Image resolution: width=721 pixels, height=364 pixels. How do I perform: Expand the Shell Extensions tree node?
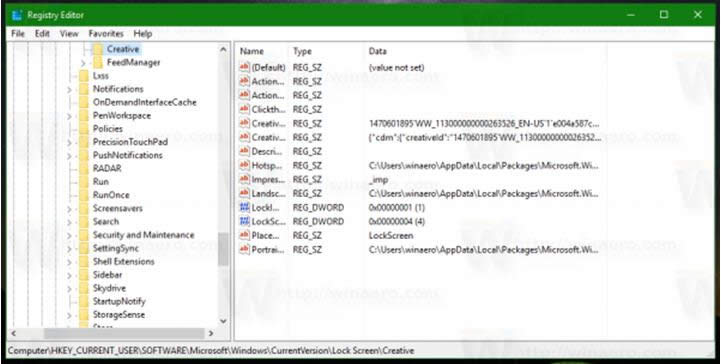pyautogui.click(x=69, y=262)
